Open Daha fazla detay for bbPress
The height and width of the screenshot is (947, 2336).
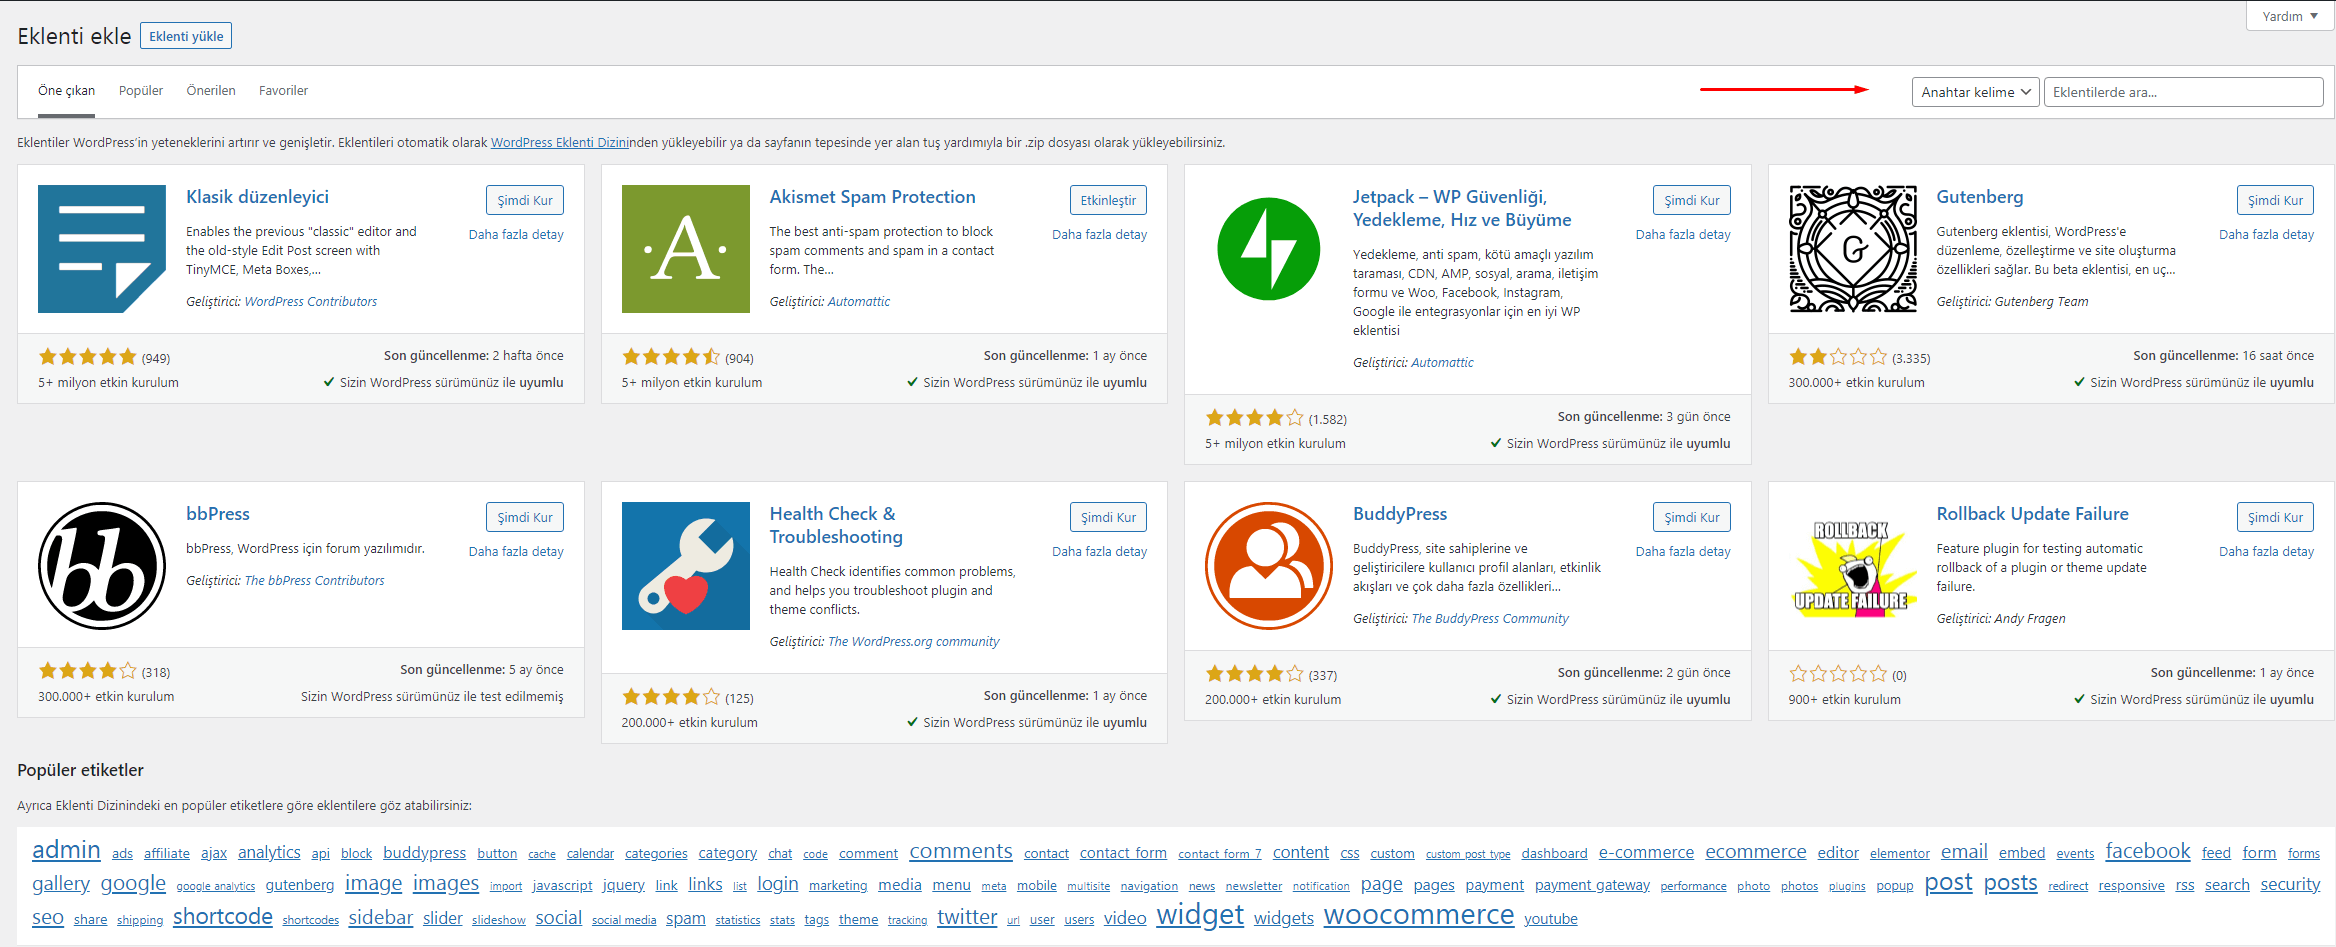coord(516,552)
